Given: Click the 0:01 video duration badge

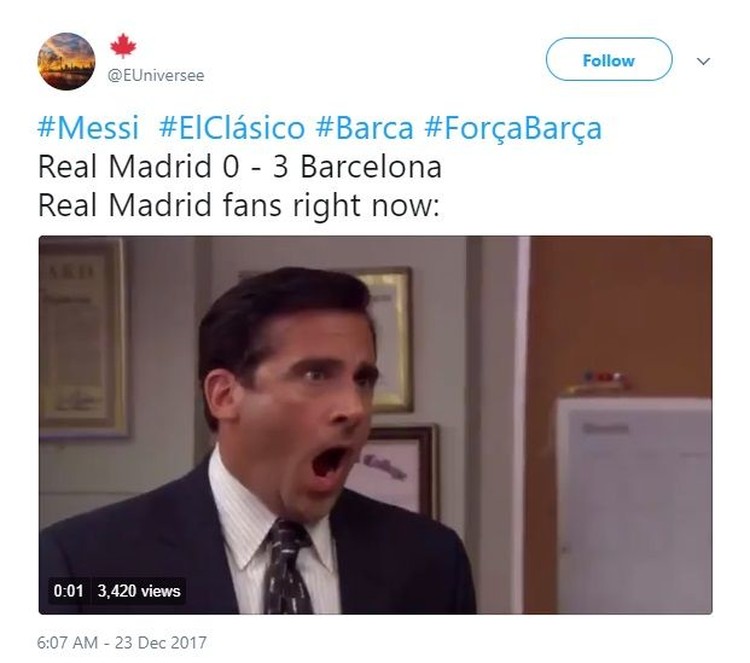Looking at the screenshot, I should pyautogui.click(x=68, y=591).
